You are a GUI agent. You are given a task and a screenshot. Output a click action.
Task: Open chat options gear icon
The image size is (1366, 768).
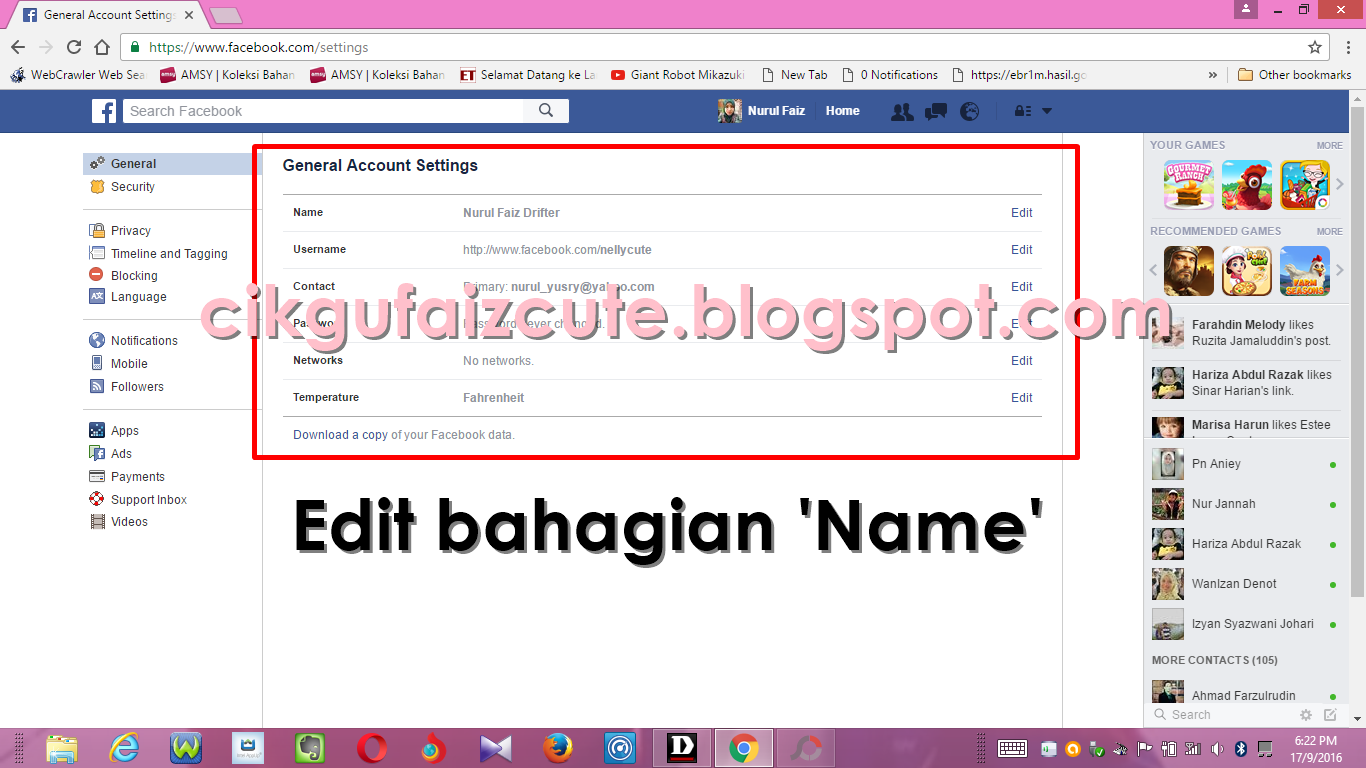1305,715
